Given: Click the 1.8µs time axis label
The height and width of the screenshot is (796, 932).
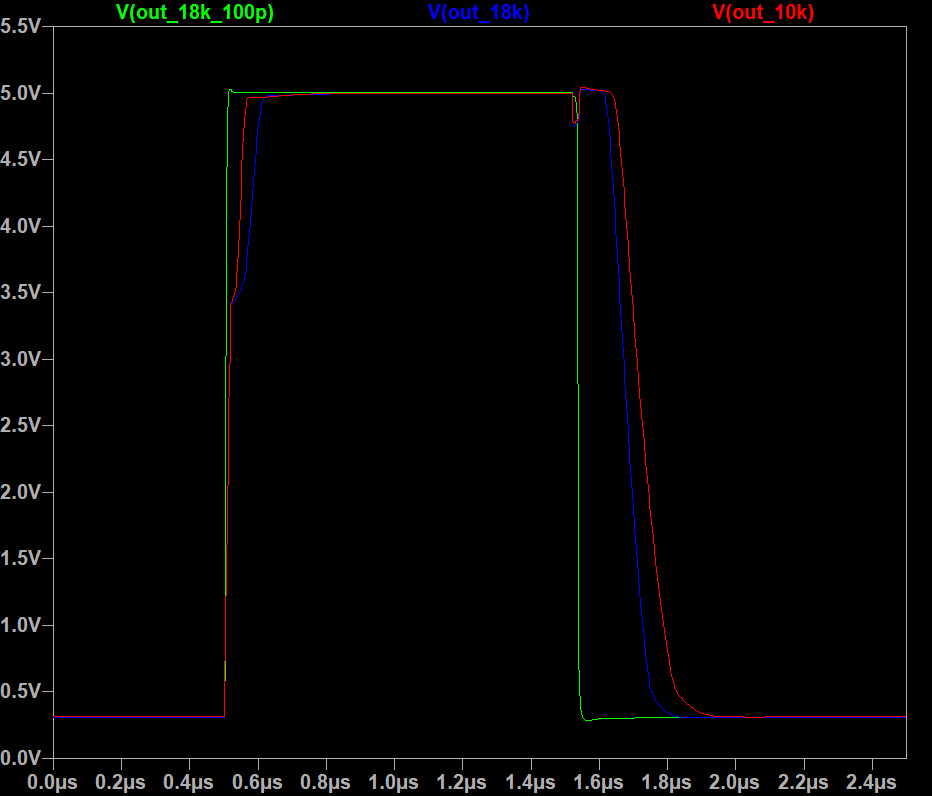Looking at the screenshot, I should click(666, 782).
